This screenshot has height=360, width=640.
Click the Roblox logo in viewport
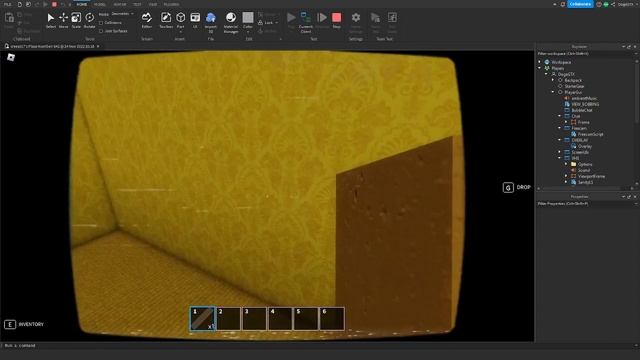[x=11, y=58]
